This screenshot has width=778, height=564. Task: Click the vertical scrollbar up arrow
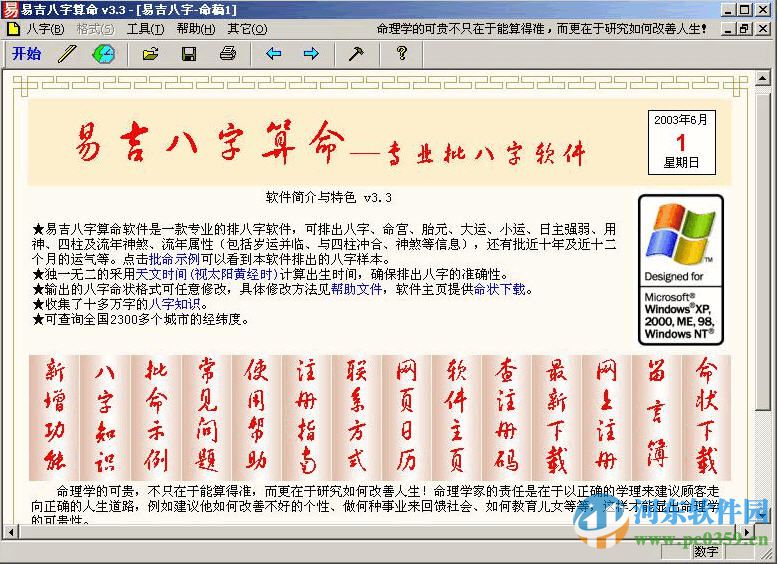pyautogui.click(x=762, y=78)
